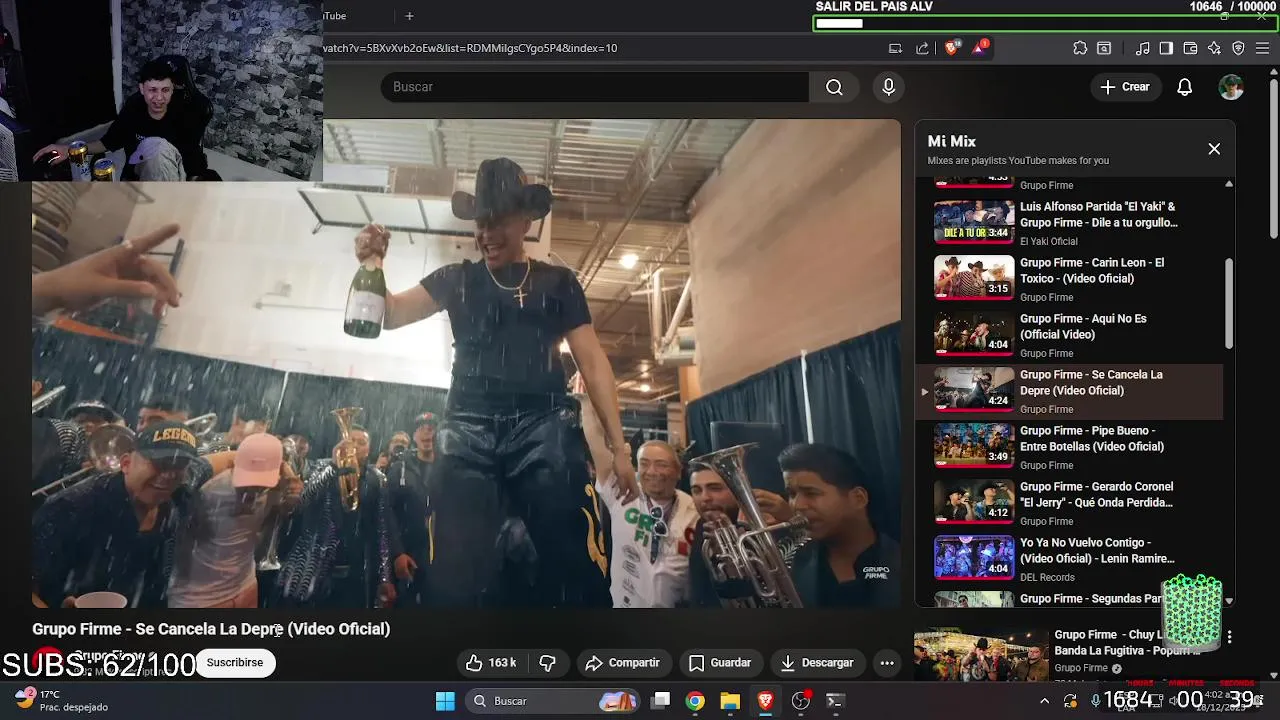Open the weather widget showing 17°C
Image resolution: width=1280 pixels, height=720 pixels.
[60, 700]
